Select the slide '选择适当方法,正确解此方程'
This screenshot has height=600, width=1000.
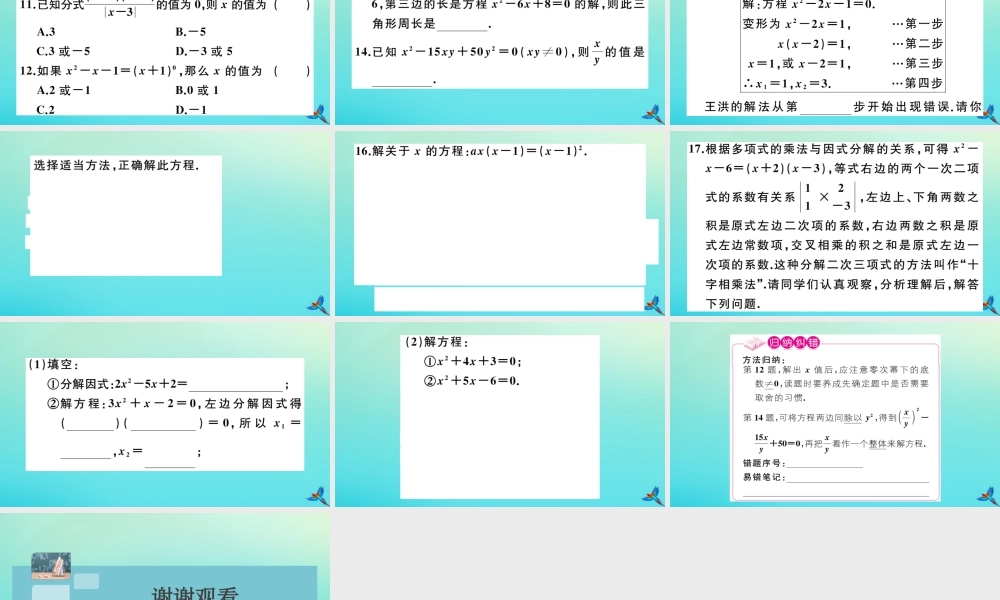[x=165, y=223]
